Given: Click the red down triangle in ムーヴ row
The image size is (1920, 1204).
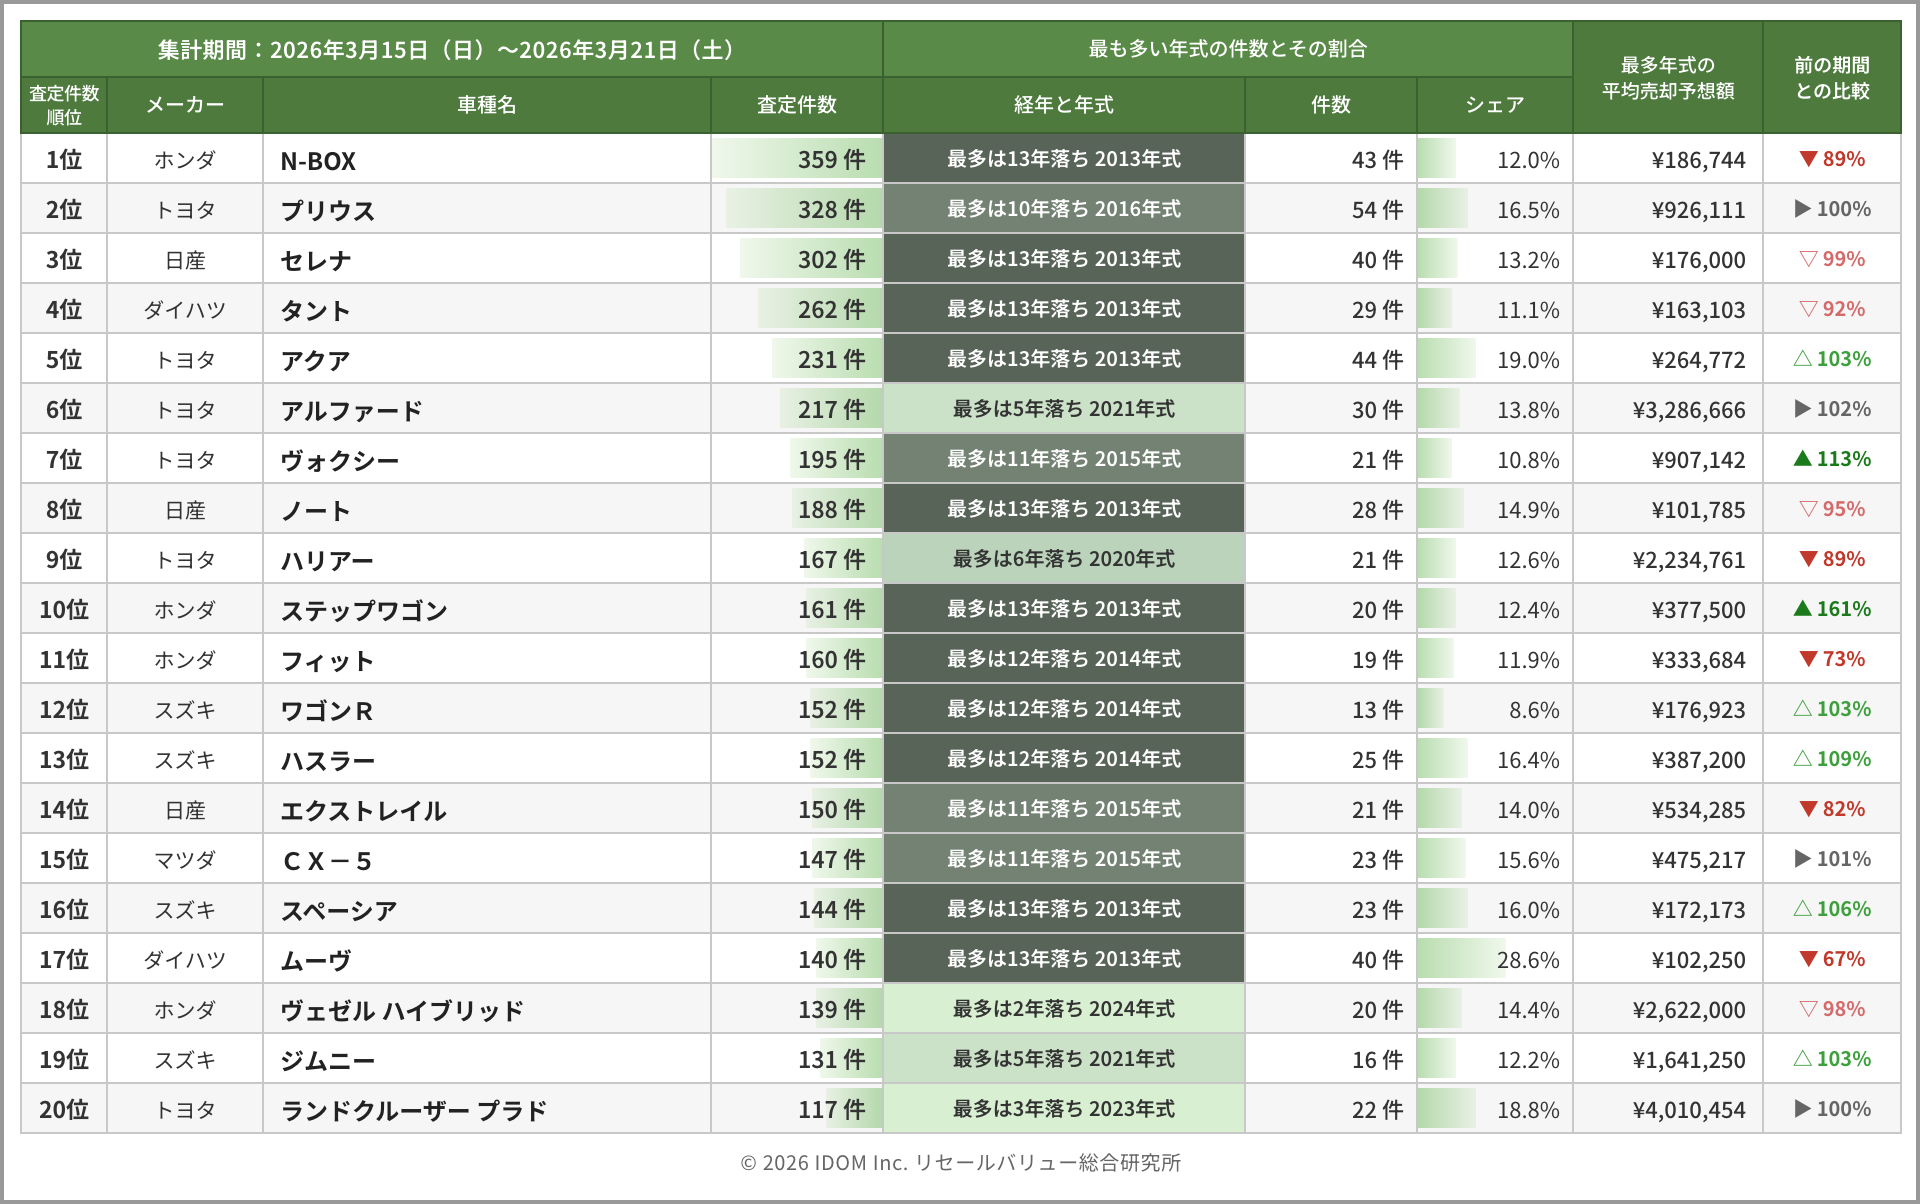Looking at the screenshot, I should (x=1807, y=959).
